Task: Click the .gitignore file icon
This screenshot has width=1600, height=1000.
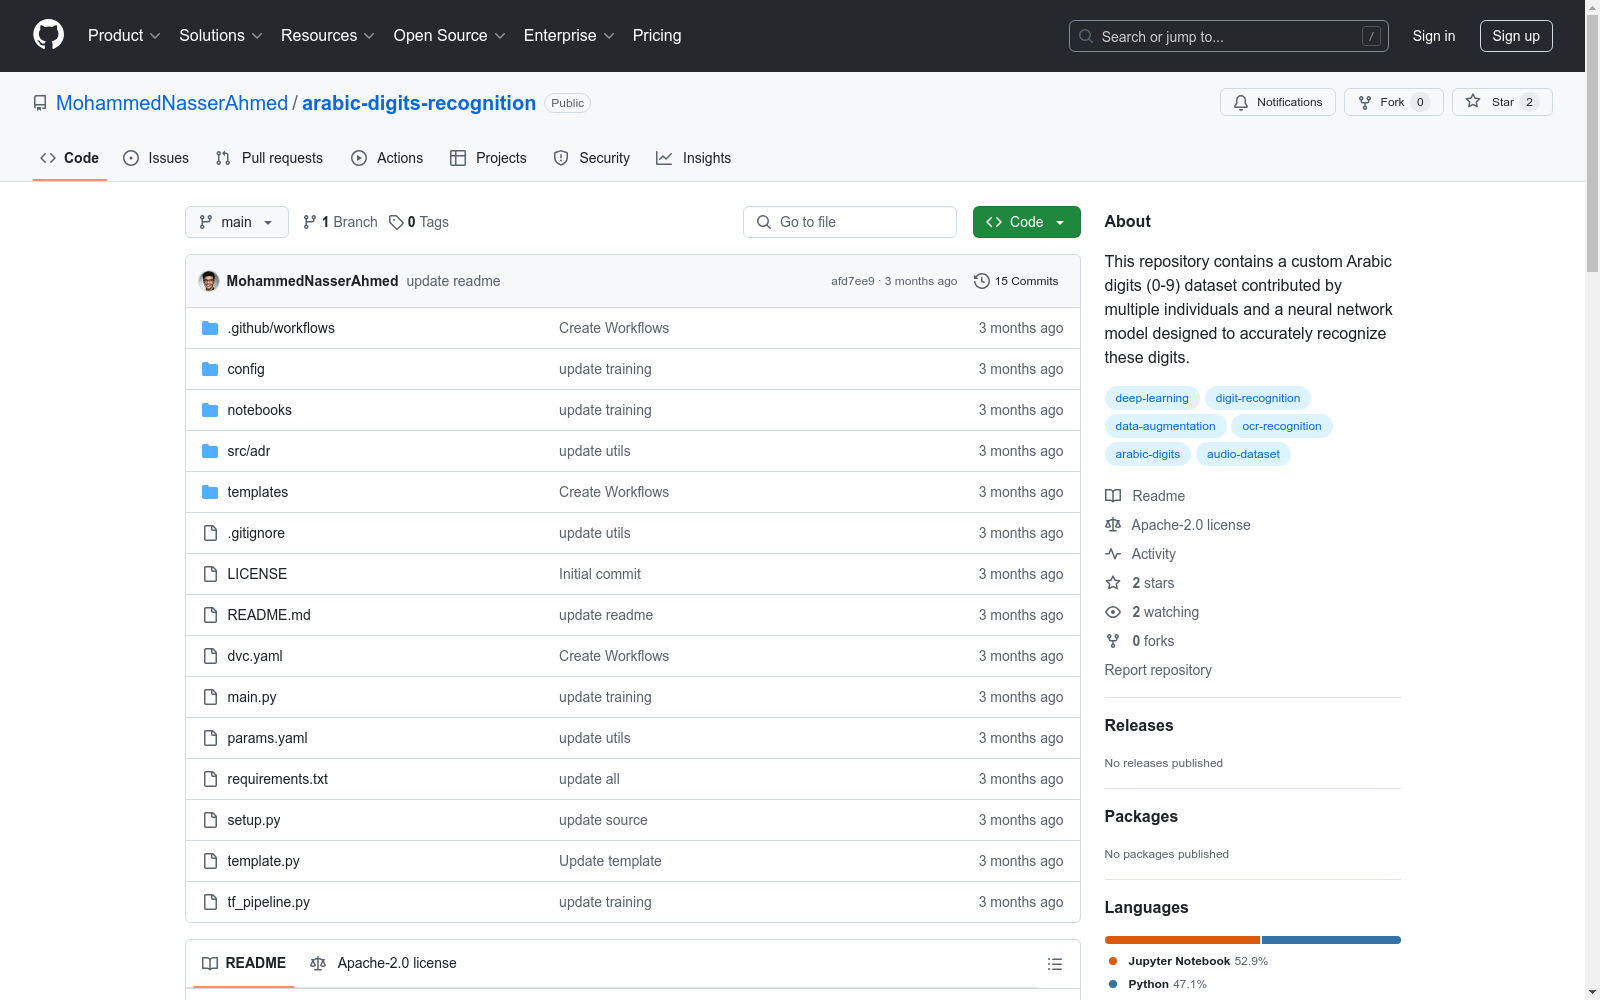Action: [x=210, y=533]
